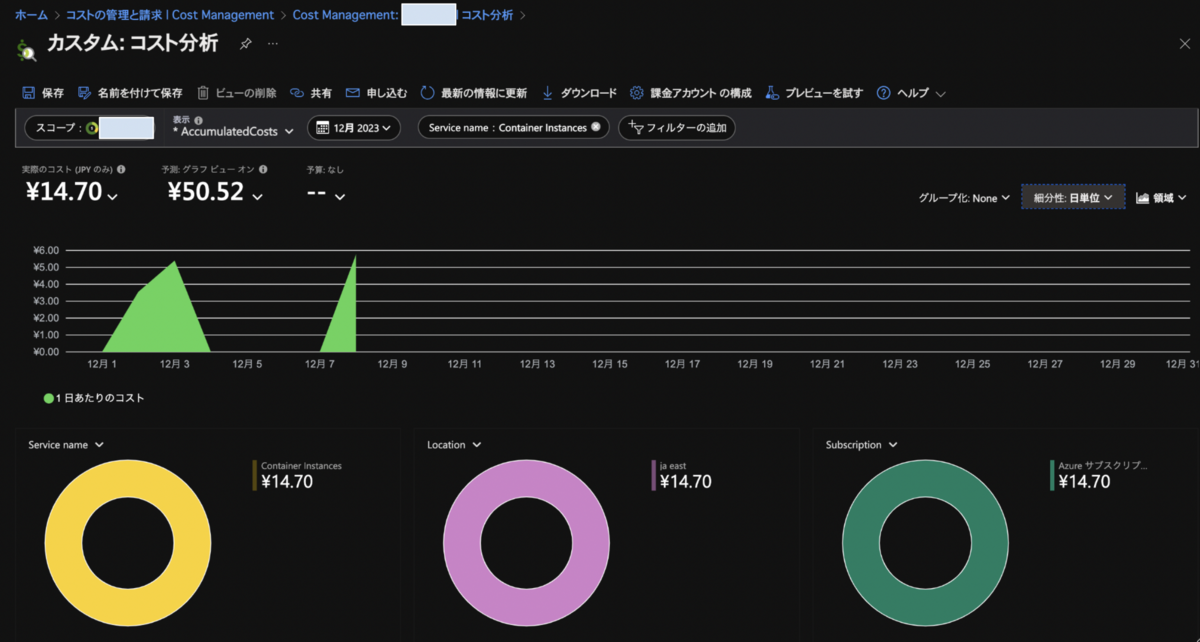
Task: Change the Location chart grouping dropdown
Action: 454,445
